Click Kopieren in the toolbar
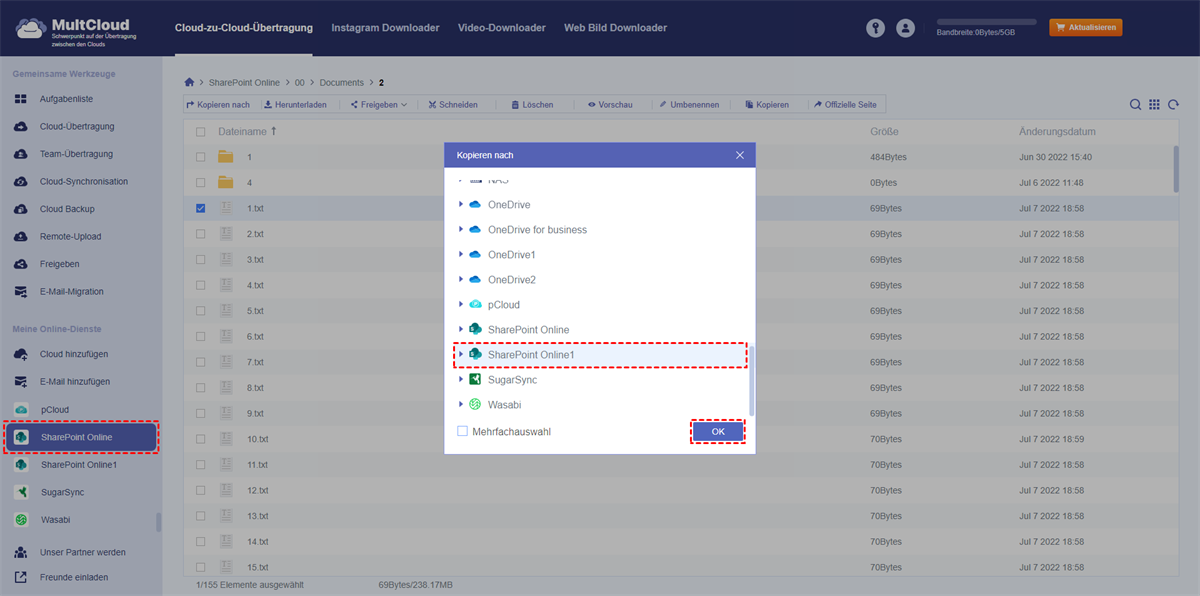Screen dimensions: 1200x596 (x=766, y=105)
